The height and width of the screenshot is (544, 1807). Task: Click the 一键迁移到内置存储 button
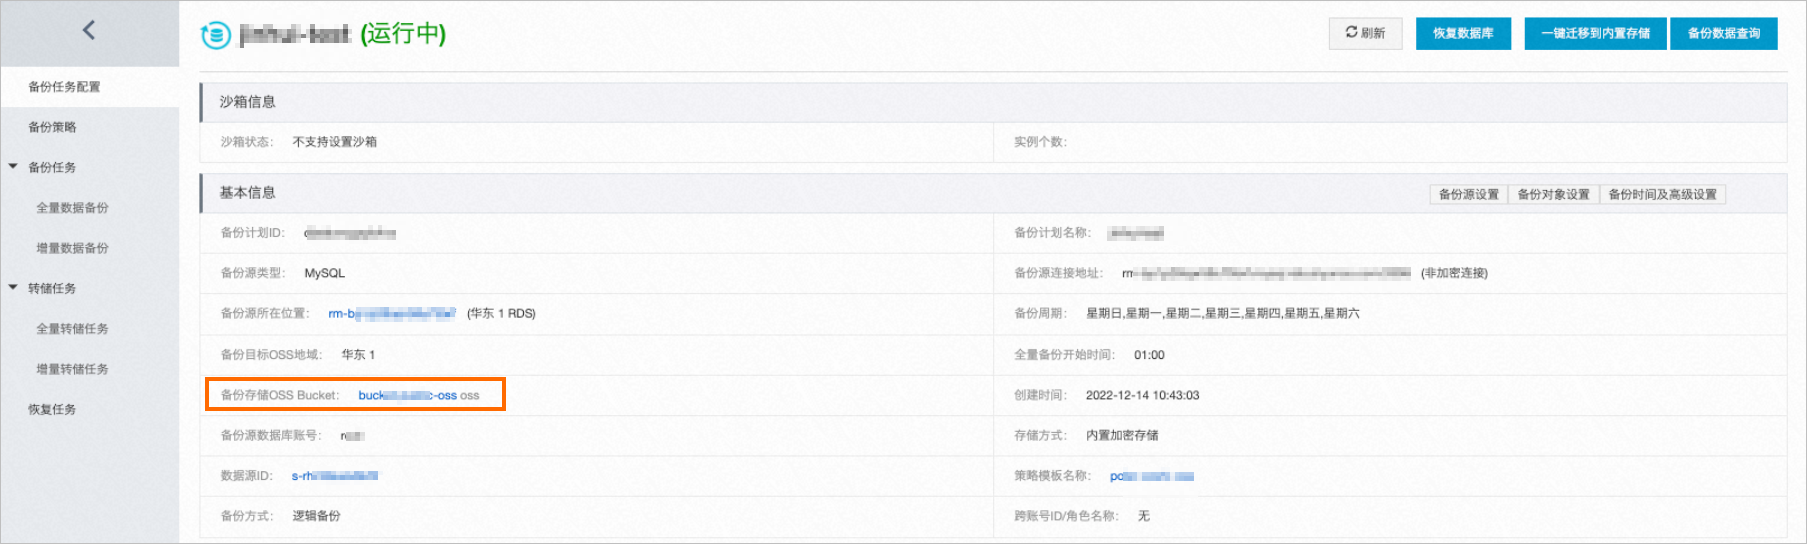tap(1595, 33)
